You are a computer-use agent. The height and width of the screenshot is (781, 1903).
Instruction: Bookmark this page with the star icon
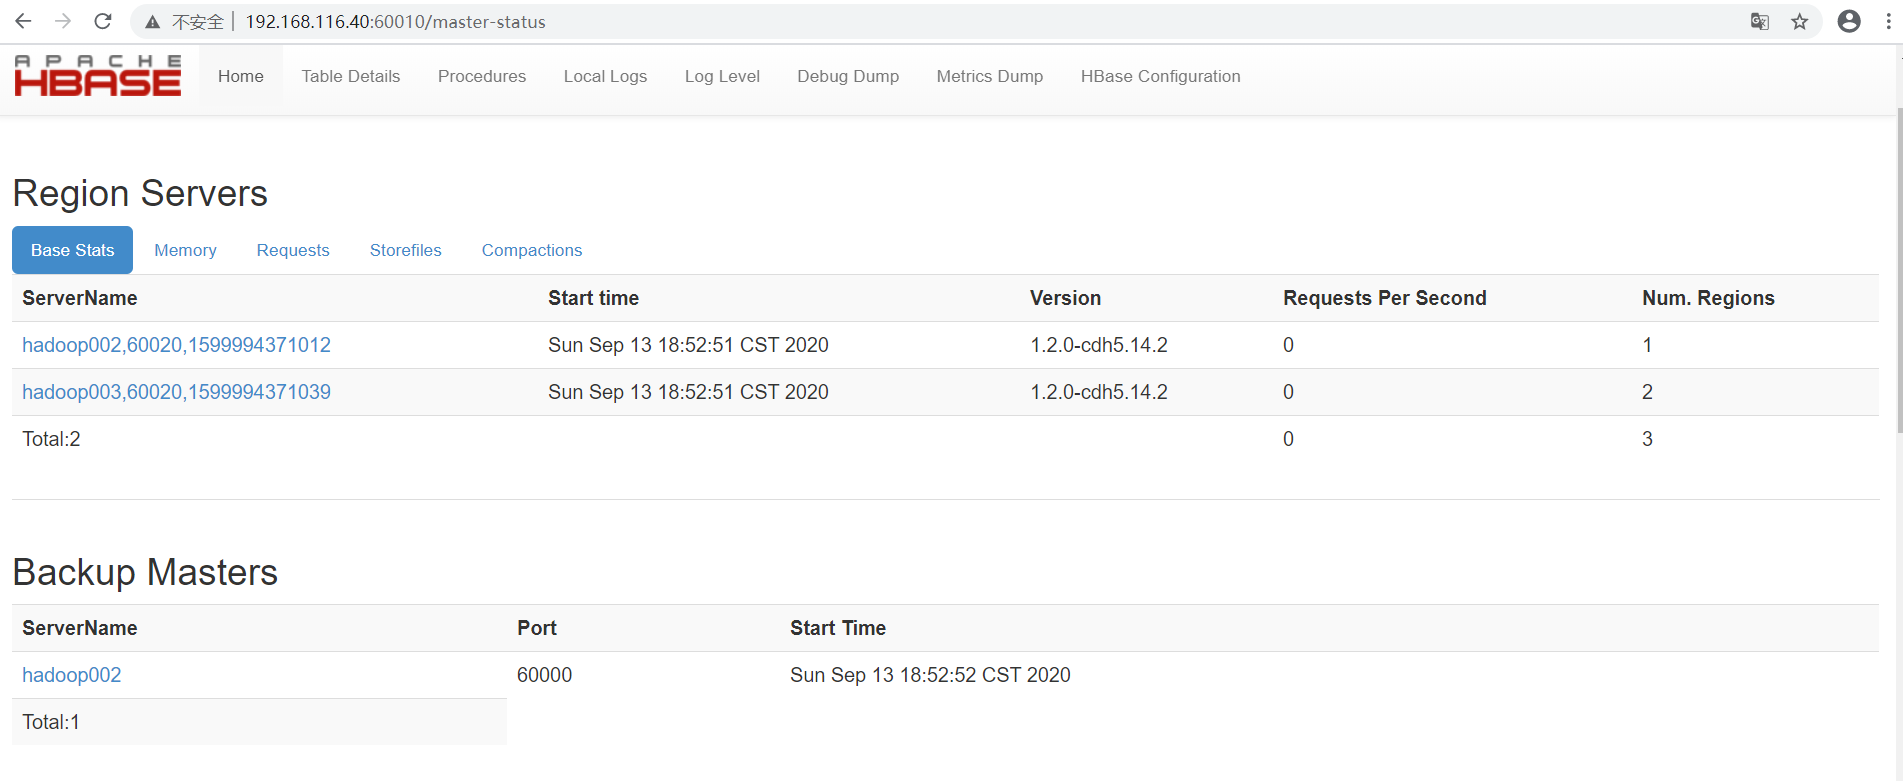pos(1800,22)
